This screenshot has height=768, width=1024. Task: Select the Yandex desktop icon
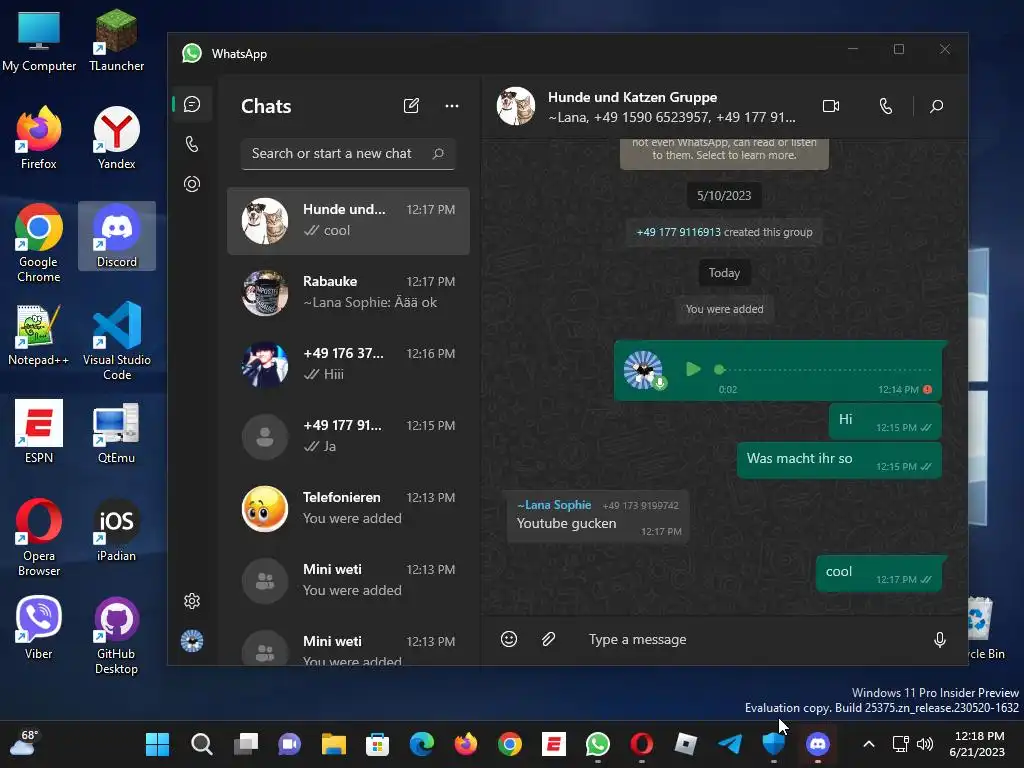tap(117, 138)
